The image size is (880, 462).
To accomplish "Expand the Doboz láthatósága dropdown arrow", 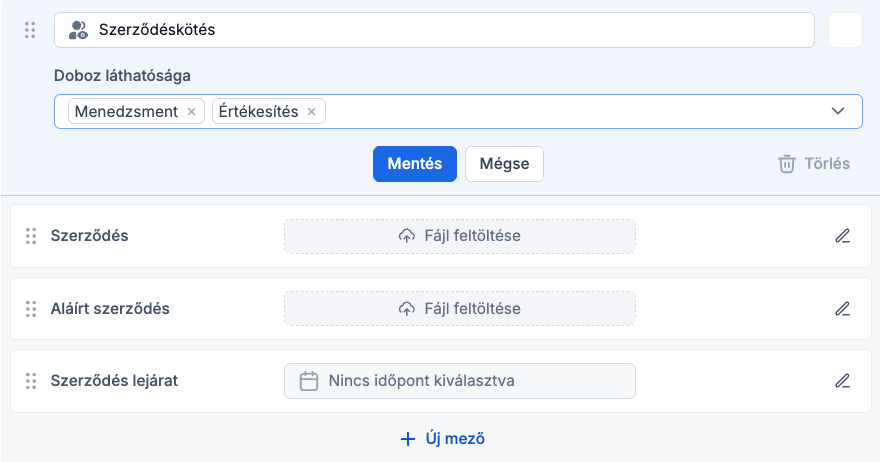I will (x=838, y=111).
